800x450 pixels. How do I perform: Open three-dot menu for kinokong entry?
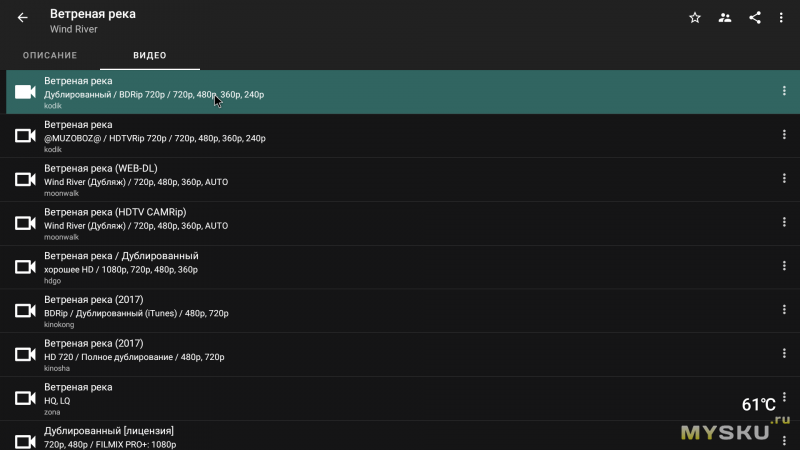784,311
